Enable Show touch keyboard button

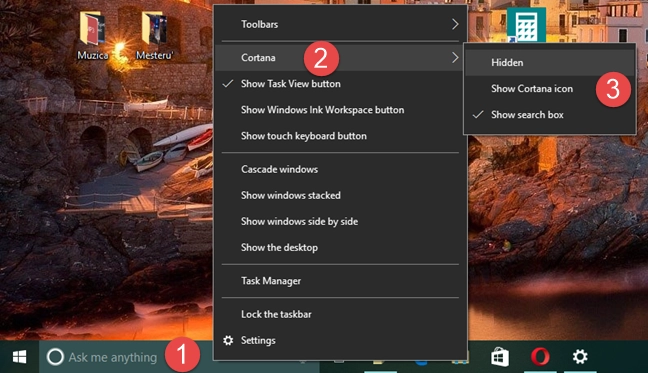341,136
